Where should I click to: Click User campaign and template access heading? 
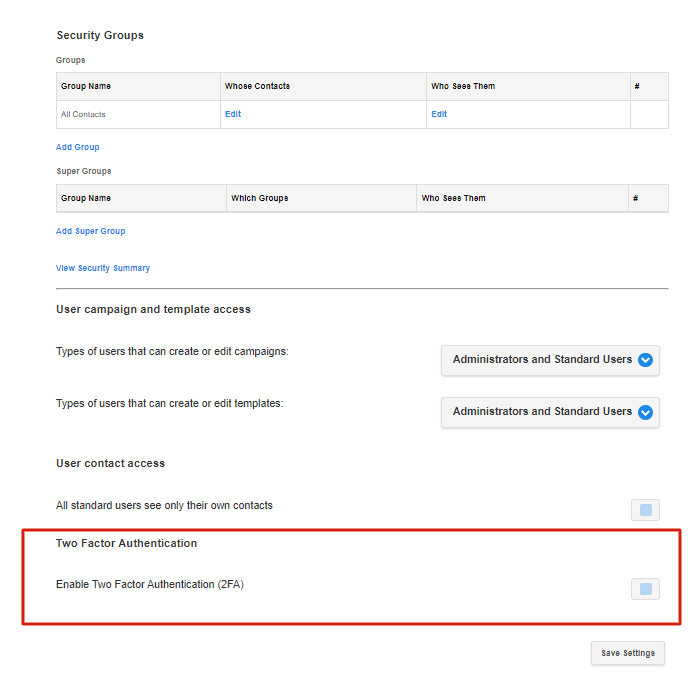click(153, 309)
